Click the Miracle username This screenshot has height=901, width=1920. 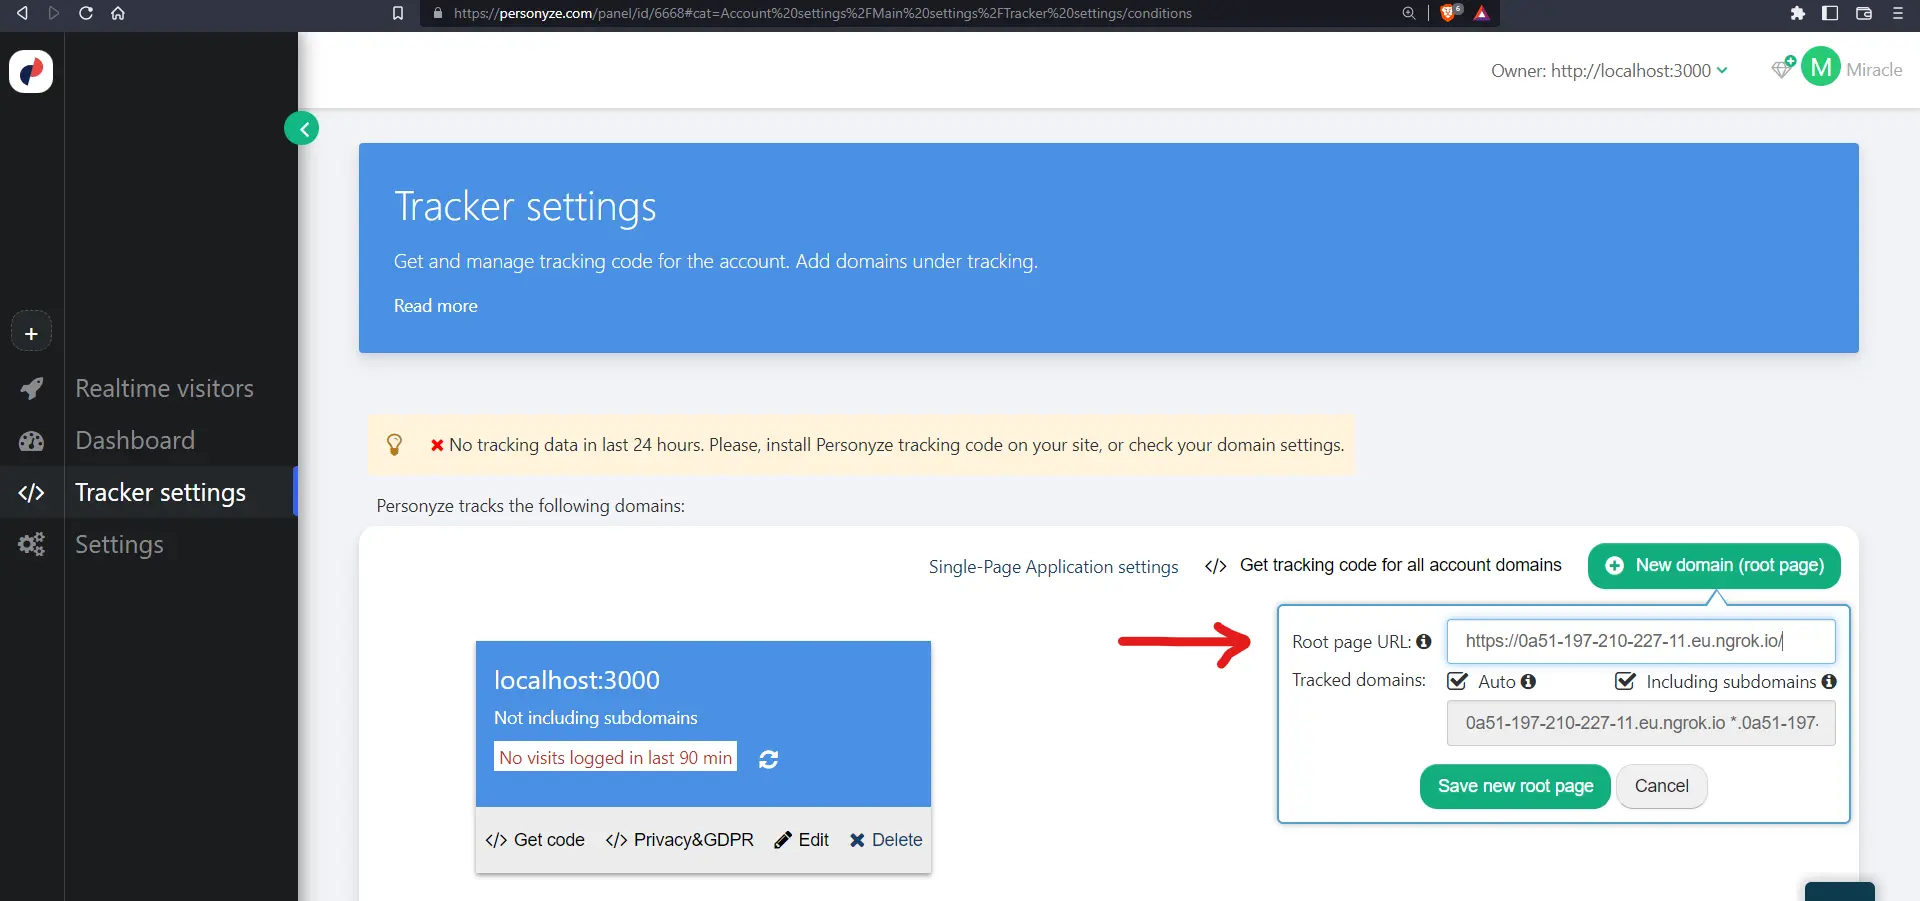coord(1874,69)
